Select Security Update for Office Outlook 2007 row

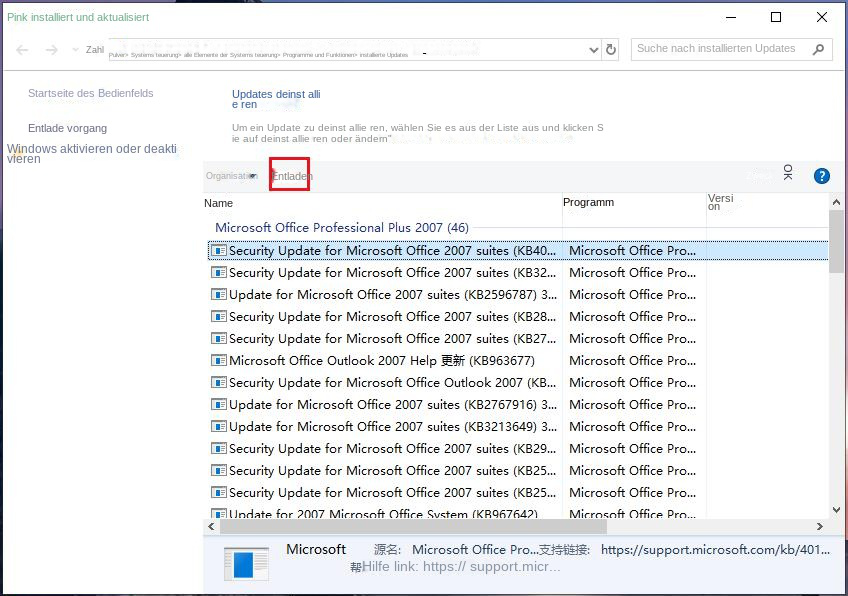pyautogui.click(x=518, y=382)
